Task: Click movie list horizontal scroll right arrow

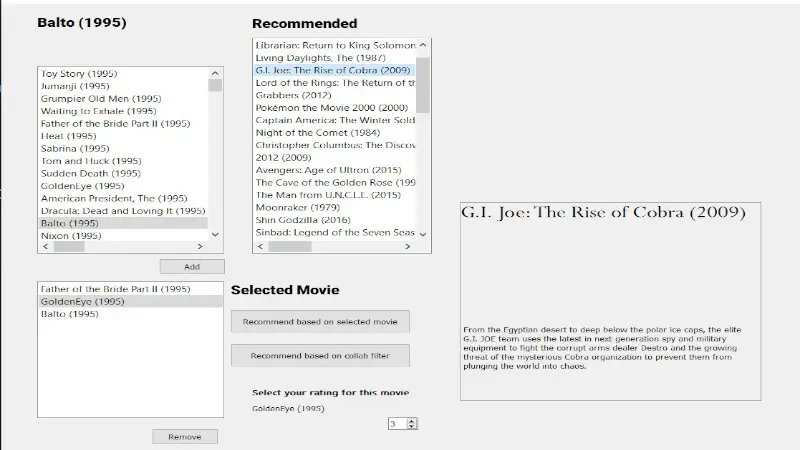Action: [200, 246]
